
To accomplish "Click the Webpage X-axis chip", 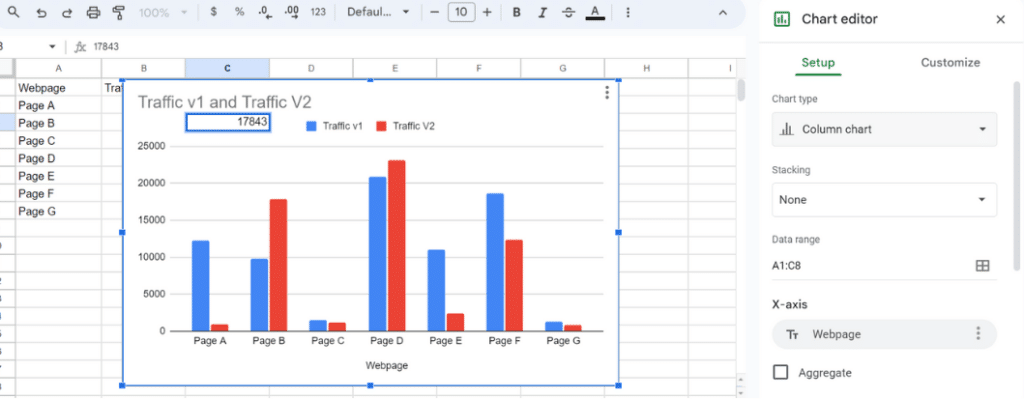I will 884,334.
